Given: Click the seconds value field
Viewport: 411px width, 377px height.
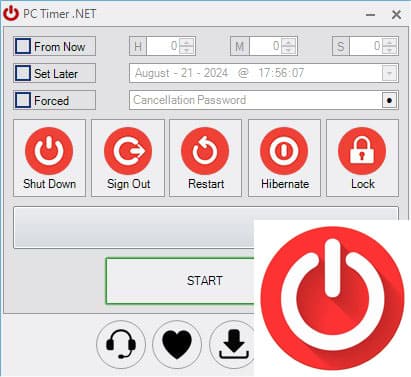Looking at the screenshot, I should (366, 46).
